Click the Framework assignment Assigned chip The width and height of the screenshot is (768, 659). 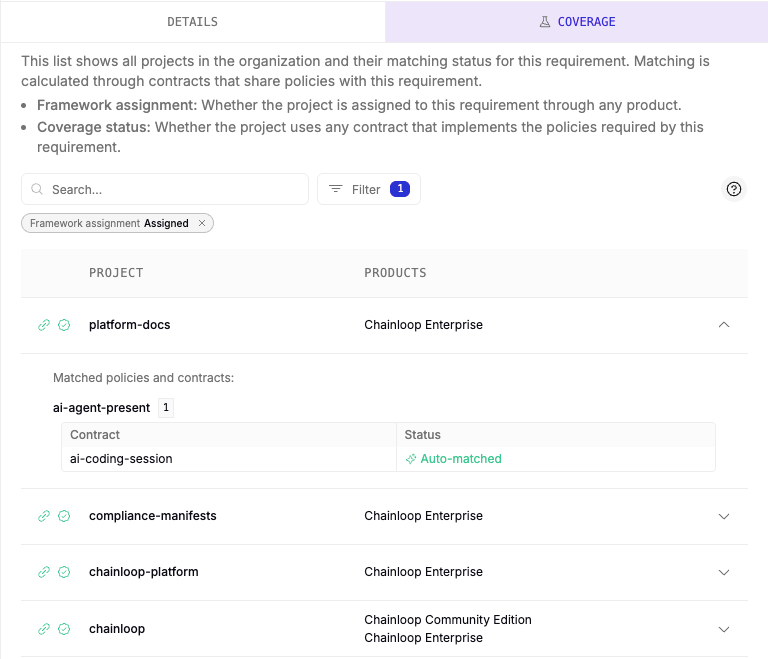[x=117, y=223]
